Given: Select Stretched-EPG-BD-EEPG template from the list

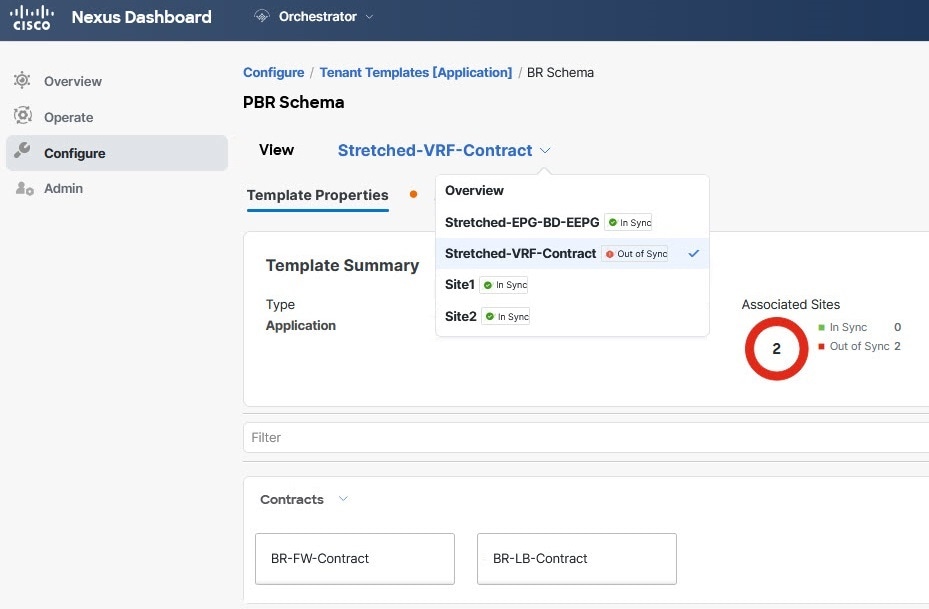Looking at the screenshot, I should 521,222.
